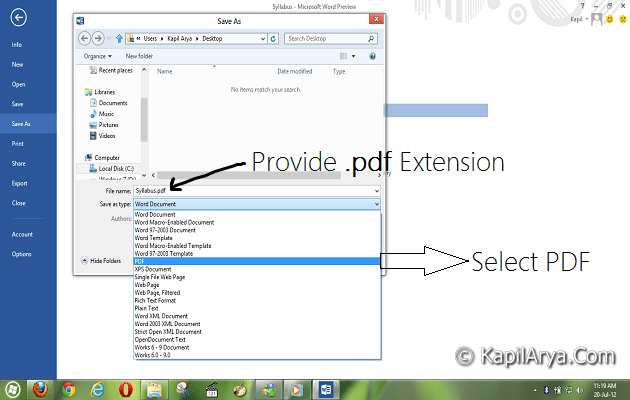This screenshot has width=630, height=400.
Task: Close the document from backstage
Action: [28, 203]
